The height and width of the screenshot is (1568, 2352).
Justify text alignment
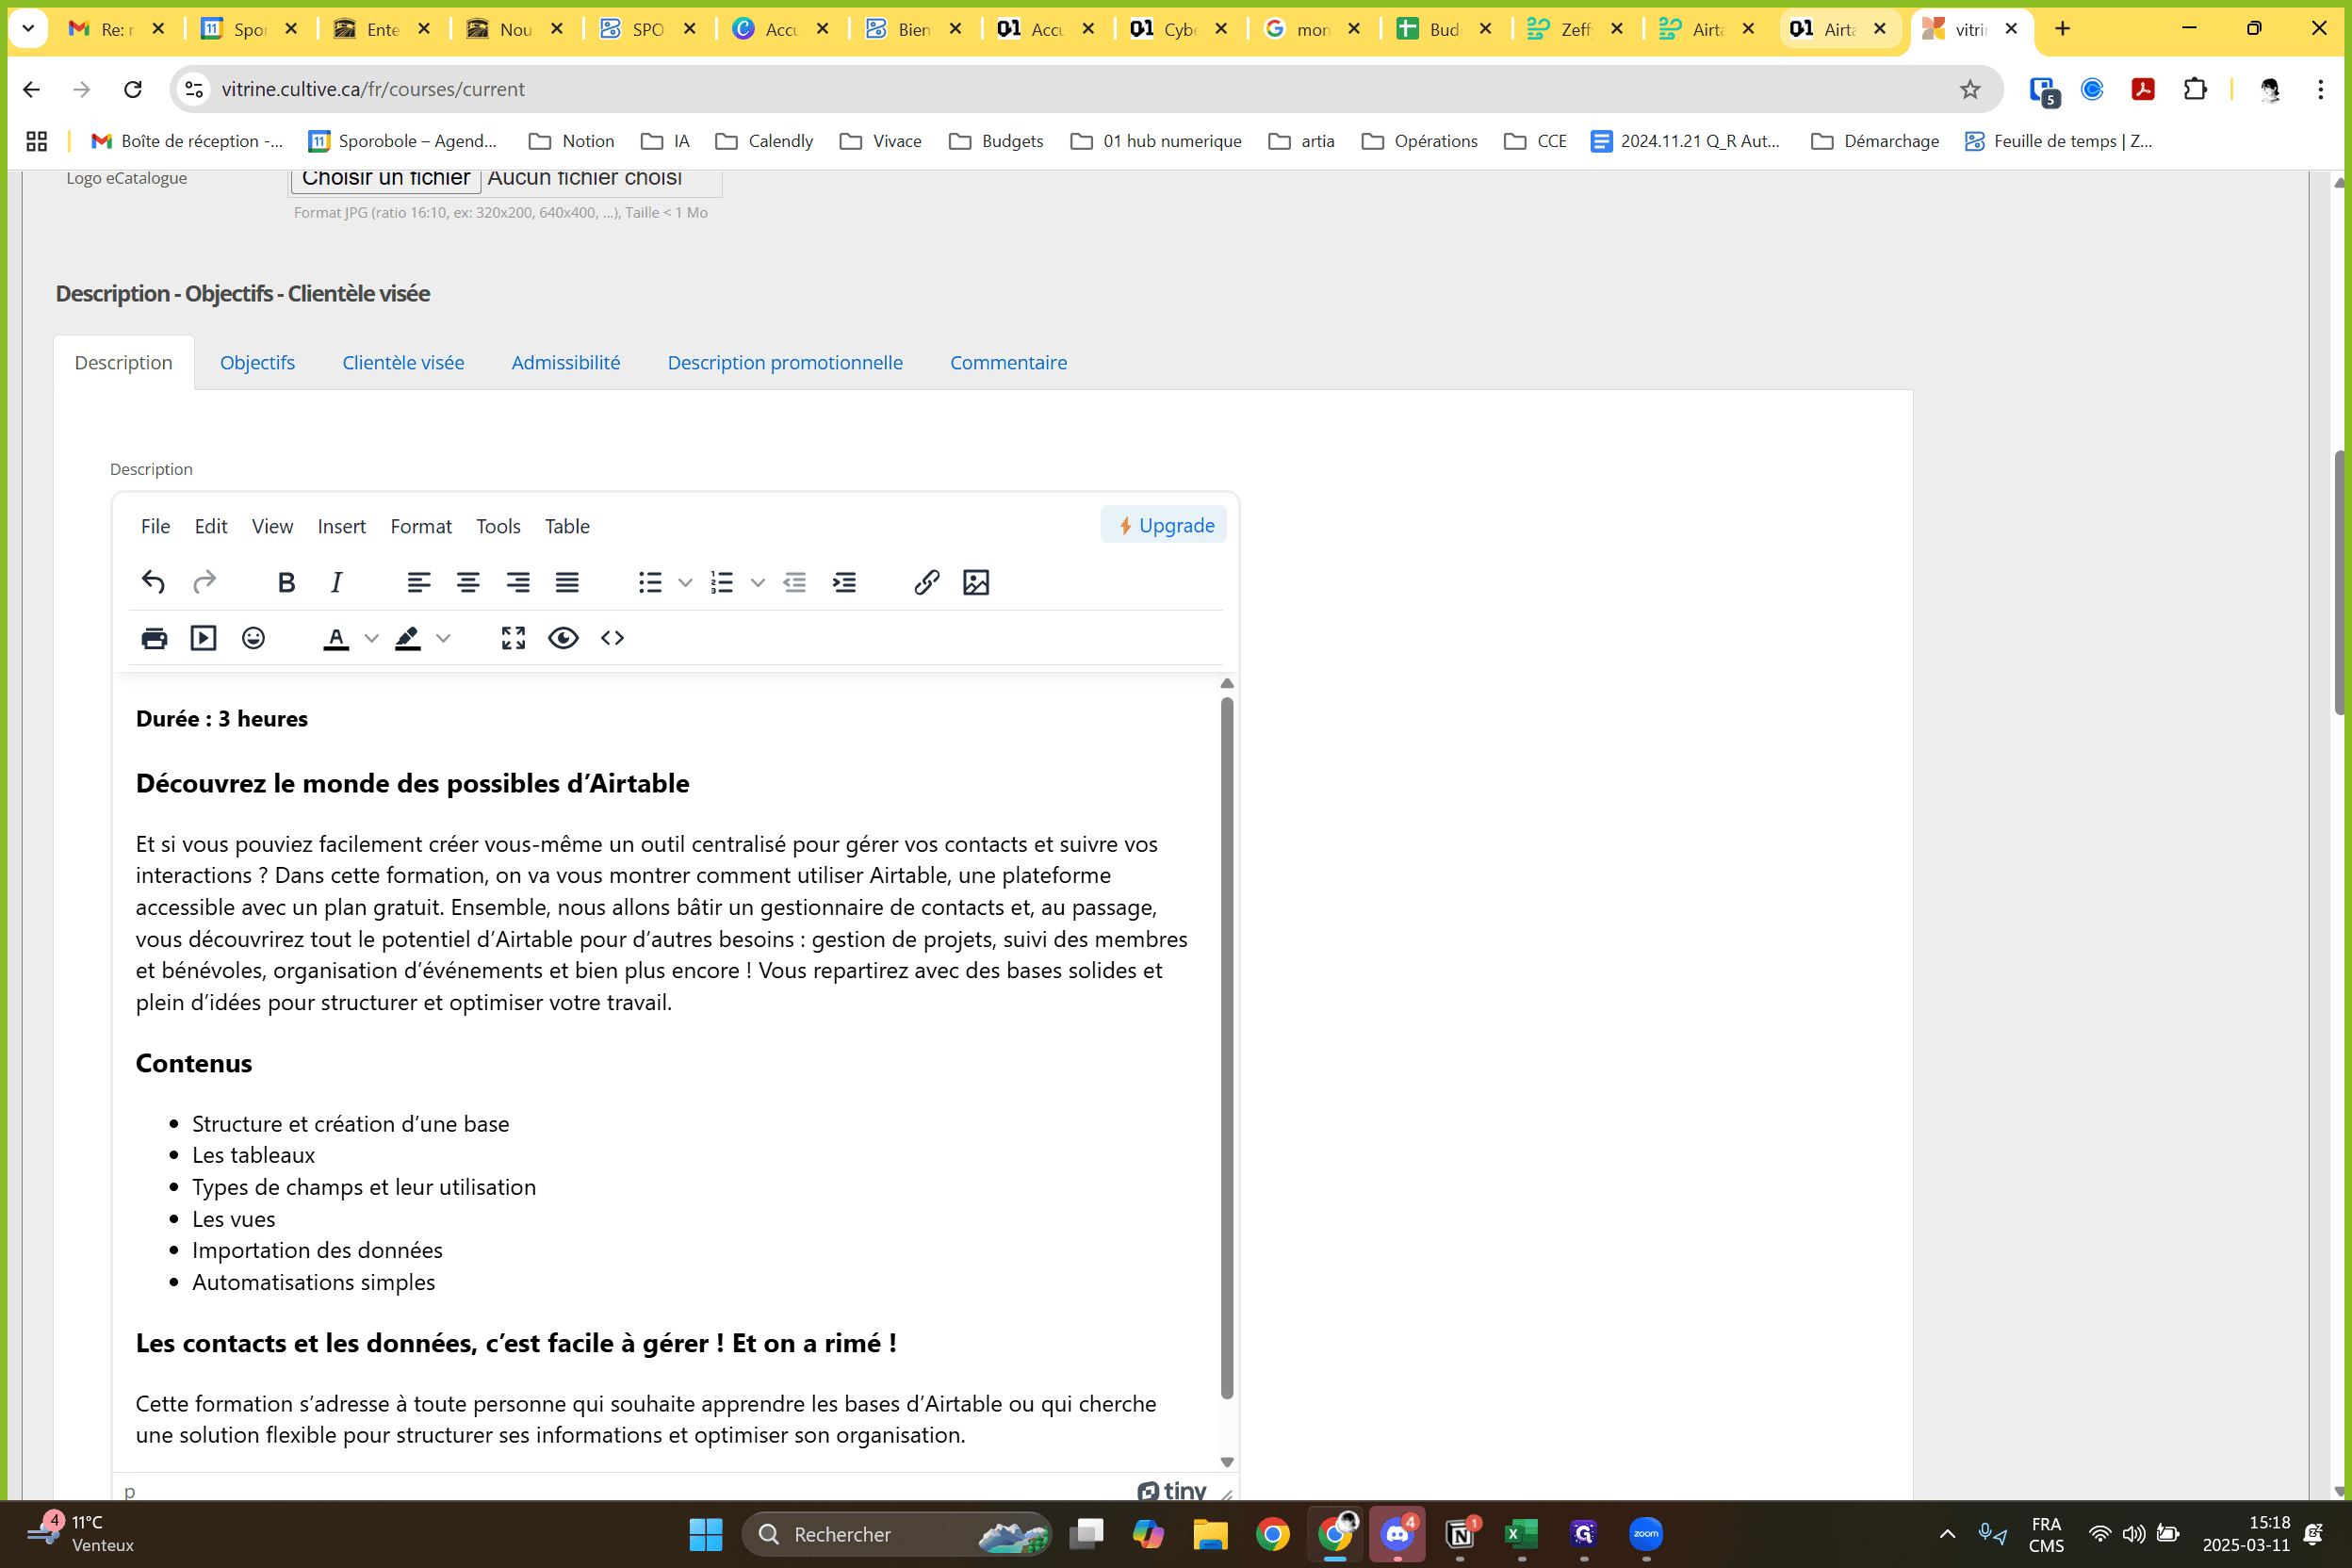pos(567,582)
